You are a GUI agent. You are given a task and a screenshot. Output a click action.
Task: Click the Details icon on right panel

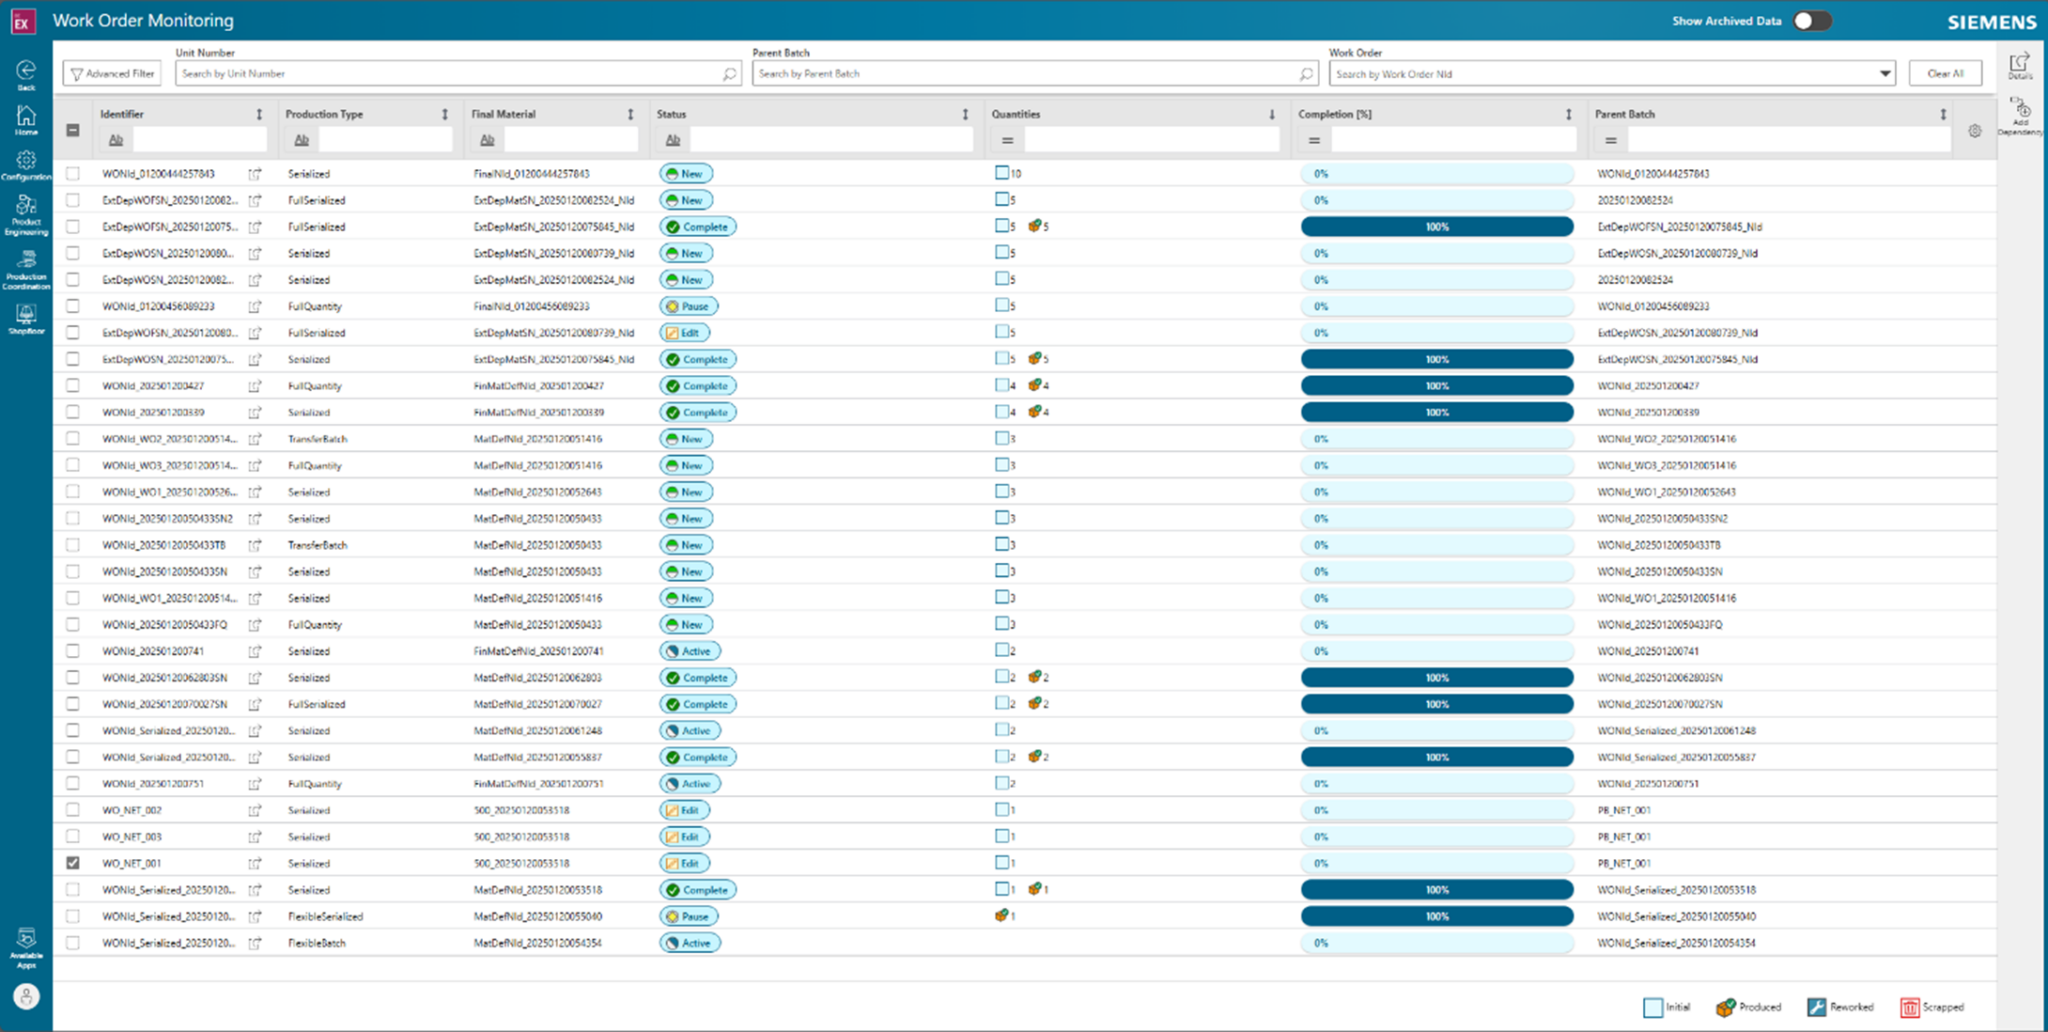[x=2021, y=62]
